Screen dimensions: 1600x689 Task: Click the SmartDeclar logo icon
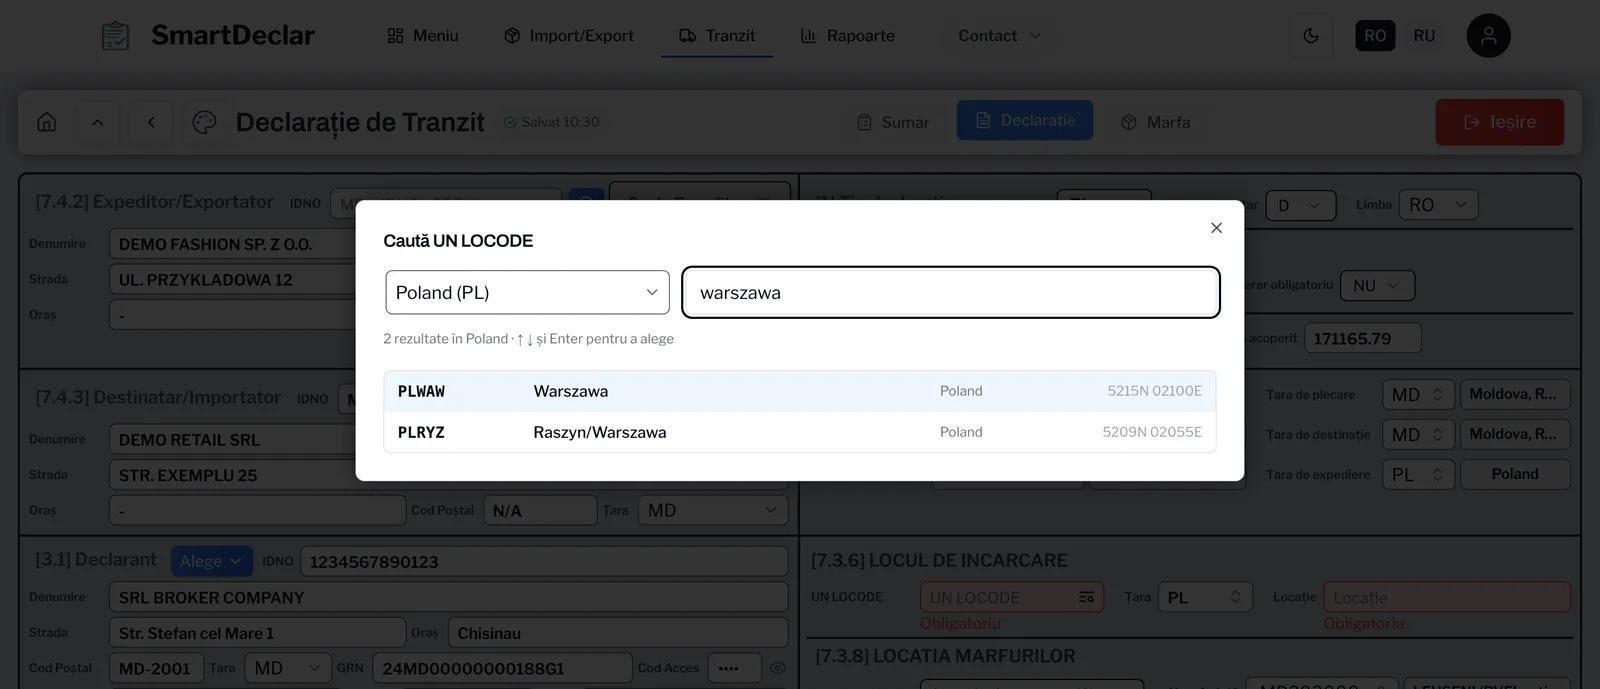(x=116, y=36)
